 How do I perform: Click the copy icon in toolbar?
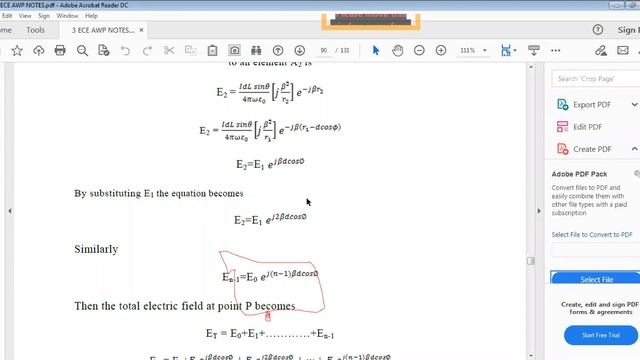(191, 50)
